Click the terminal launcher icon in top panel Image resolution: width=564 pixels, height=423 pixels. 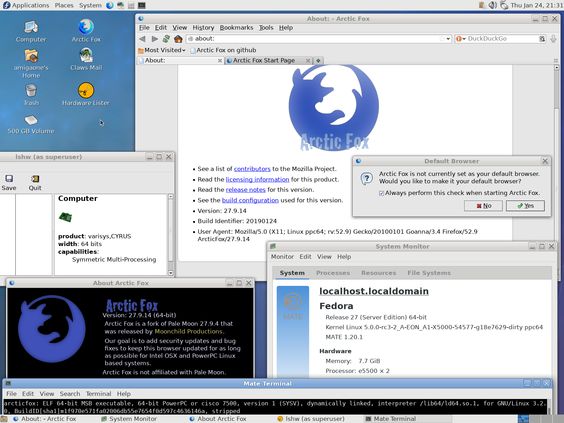click(x=141, y=5)
